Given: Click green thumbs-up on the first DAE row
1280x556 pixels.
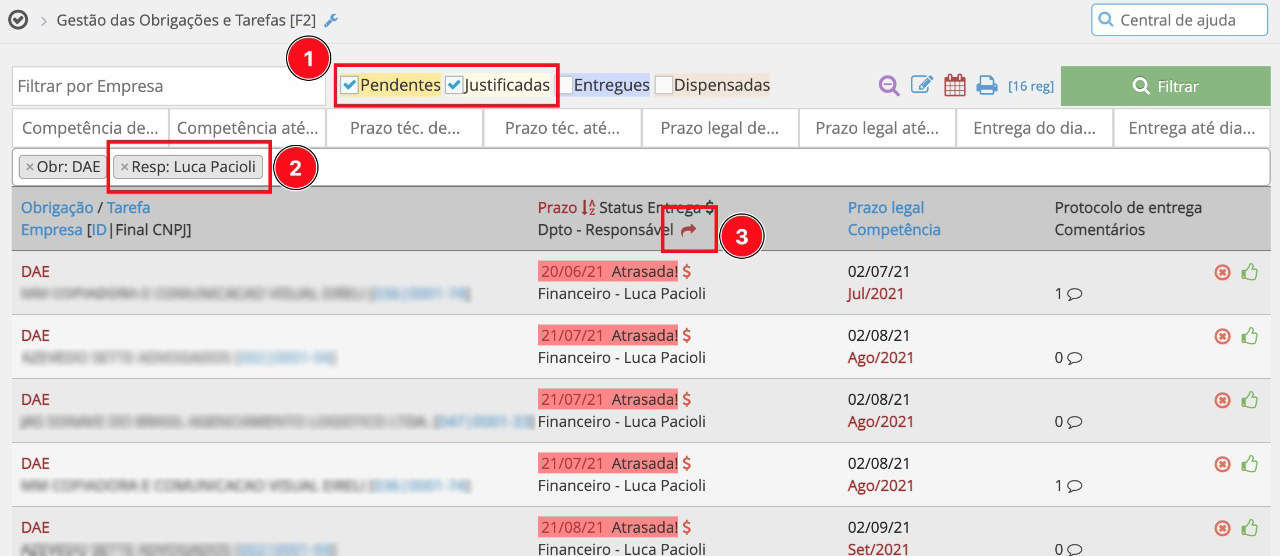Looking at the screenshot, I should pos(1249,272).
